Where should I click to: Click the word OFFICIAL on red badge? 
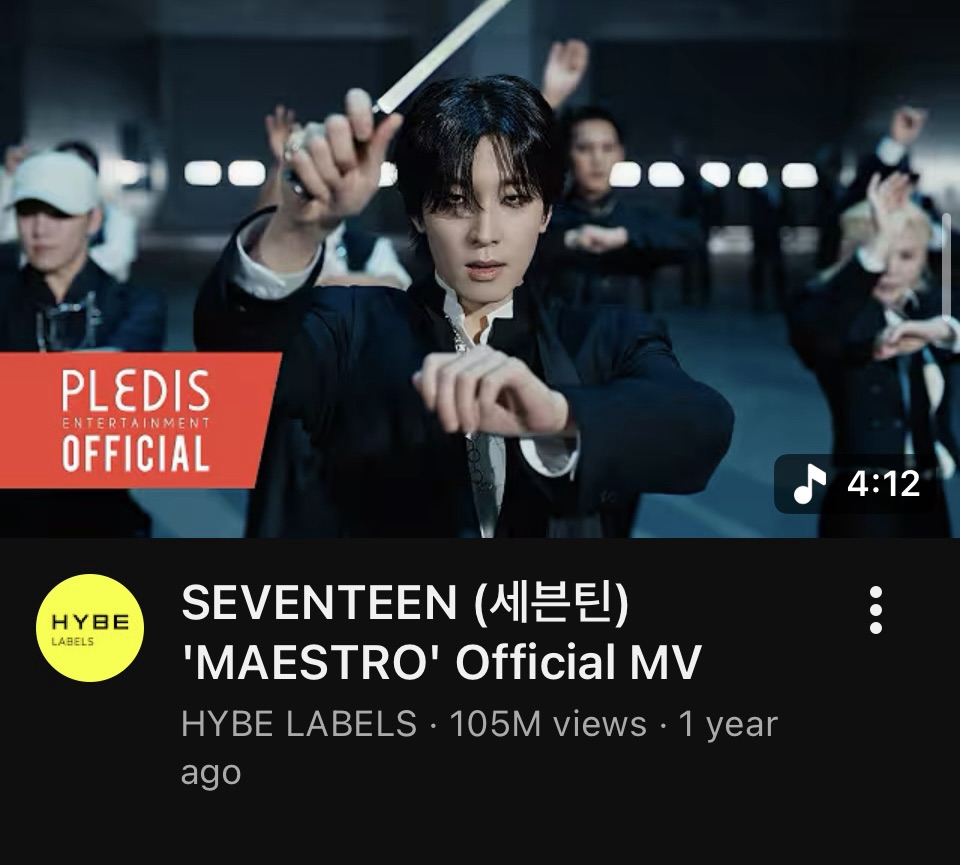coord(135,454)
